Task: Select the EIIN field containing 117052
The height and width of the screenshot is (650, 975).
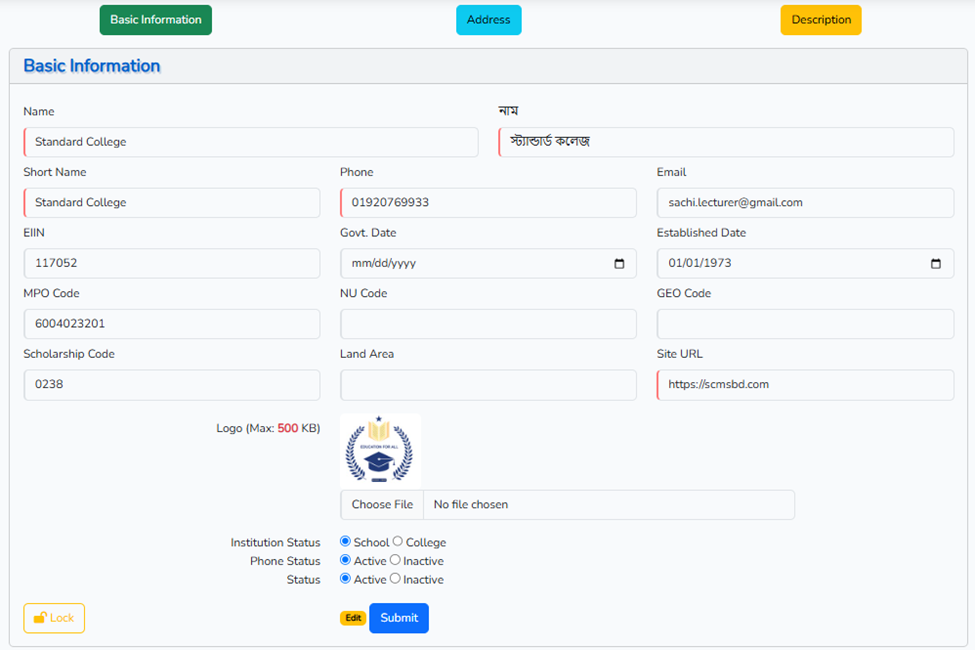Action: pyautogui.click(x=171, y=264)
